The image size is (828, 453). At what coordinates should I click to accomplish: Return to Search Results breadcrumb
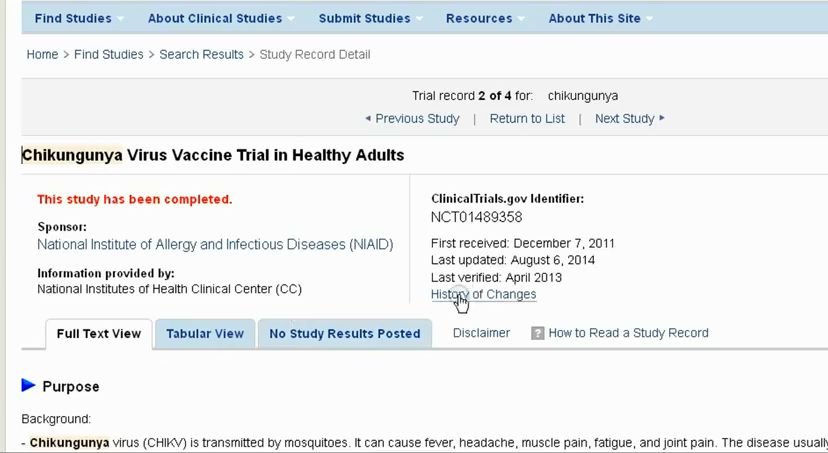coord(201,54)
